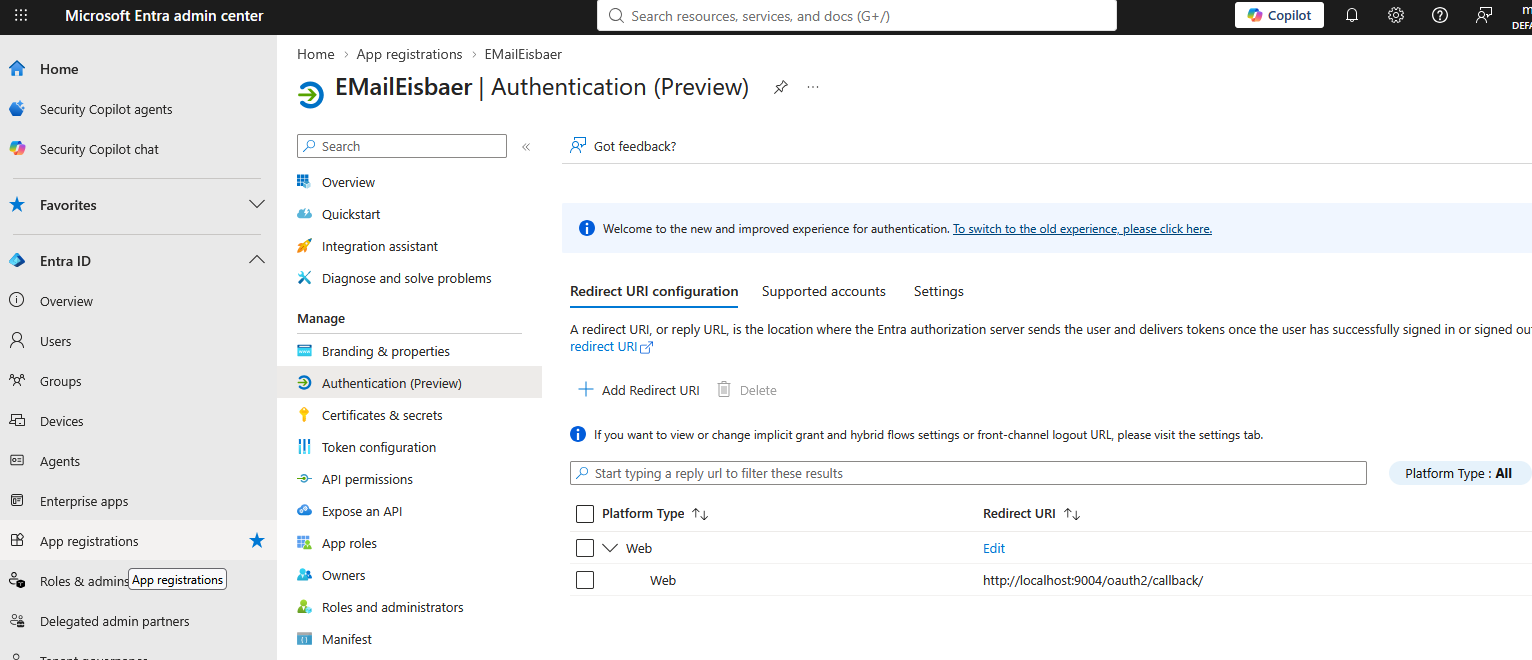
Task: Switch to the Supported accounts tab
Action: click(x=824, y=291)
